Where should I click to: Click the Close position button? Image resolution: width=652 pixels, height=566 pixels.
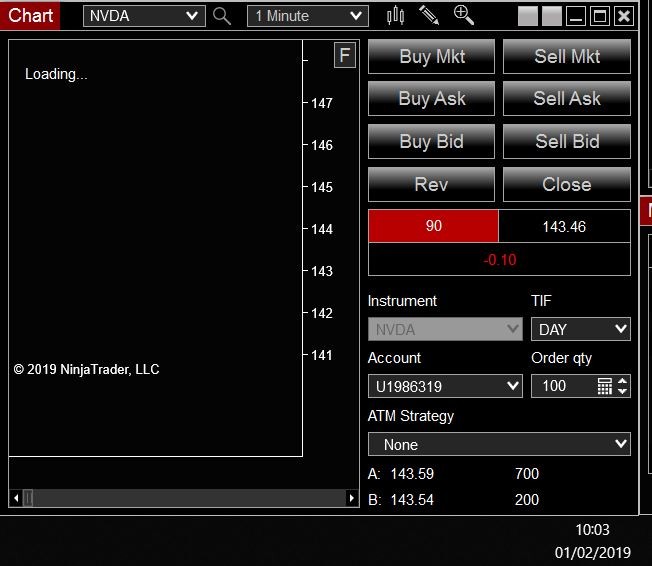[x=567, y=184]
